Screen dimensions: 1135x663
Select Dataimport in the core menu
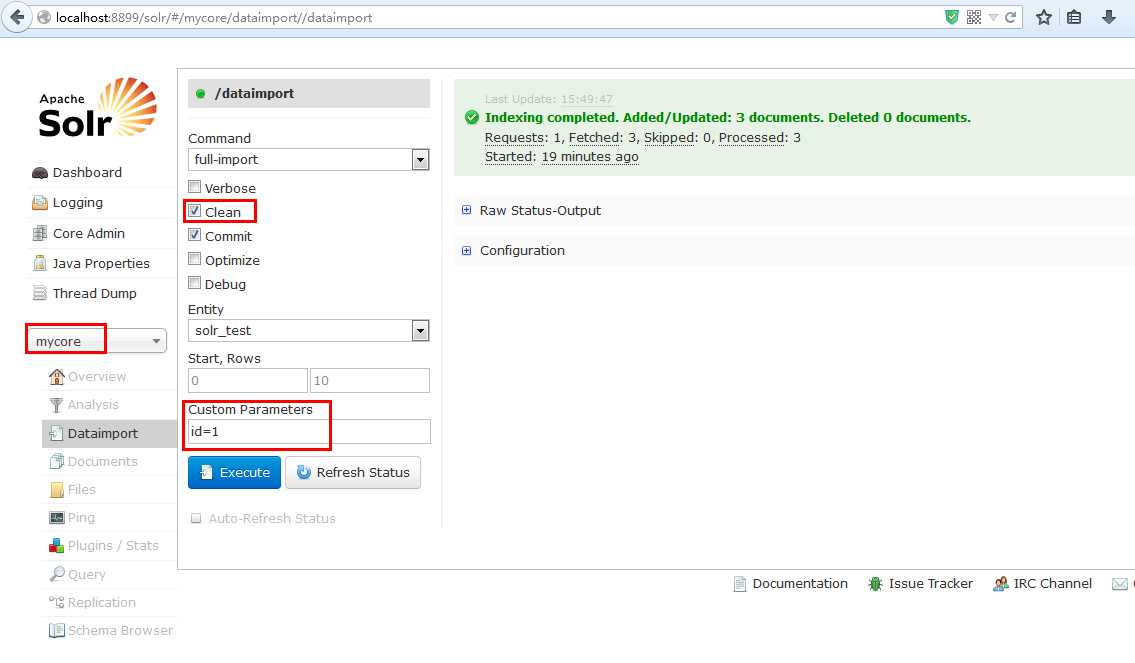click(x=109, y=434)
